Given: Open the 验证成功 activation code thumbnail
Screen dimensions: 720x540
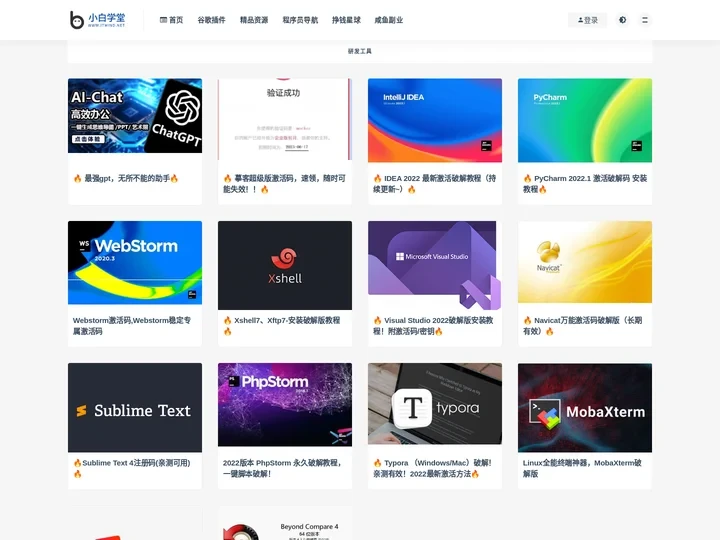Looking at the screenshot, I should click(285, 119).
